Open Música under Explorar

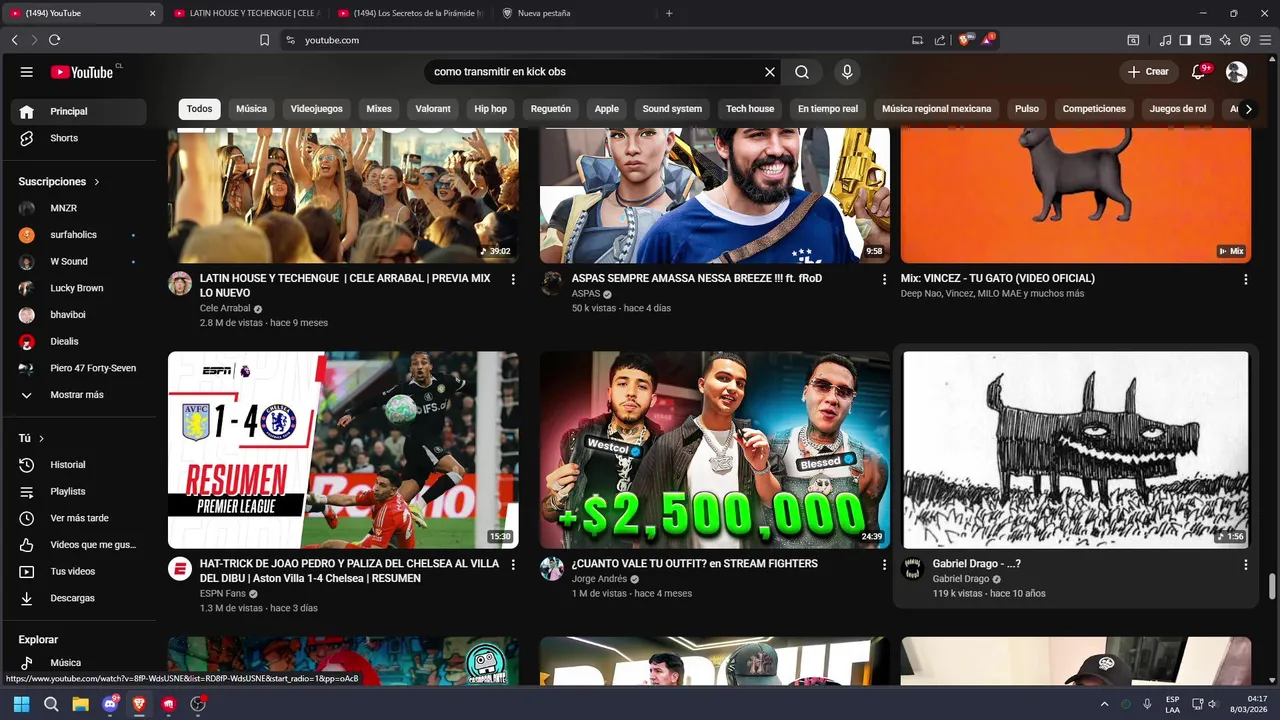(x=78, y=662)
